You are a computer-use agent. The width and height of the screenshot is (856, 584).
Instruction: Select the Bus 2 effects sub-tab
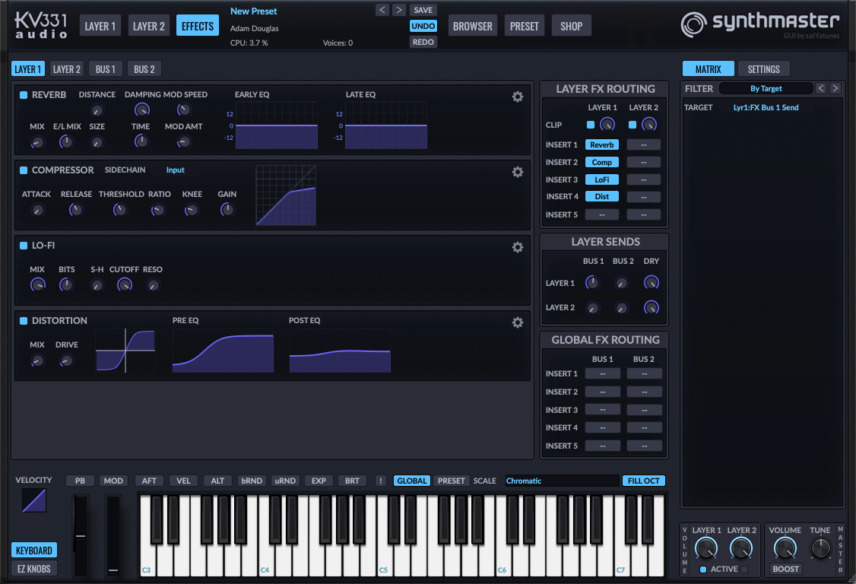tap(144, 69)
